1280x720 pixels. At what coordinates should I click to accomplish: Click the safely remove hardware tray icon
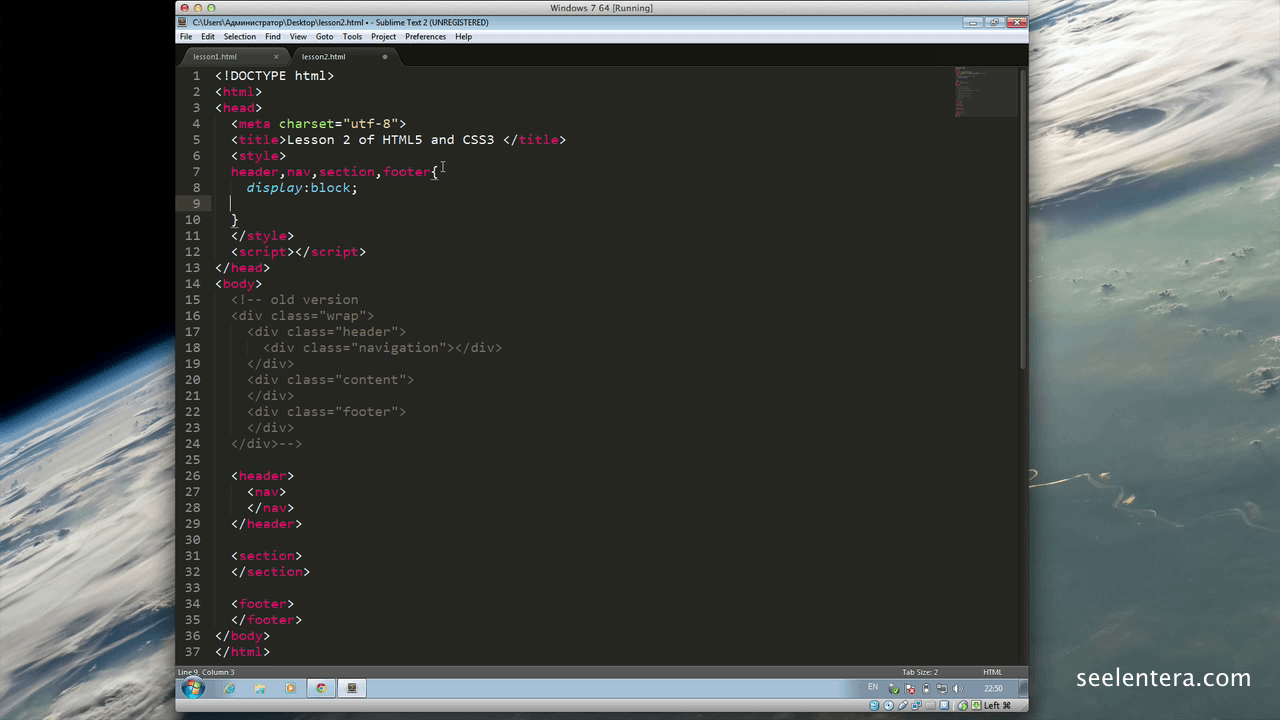click(x=894, y=689)
